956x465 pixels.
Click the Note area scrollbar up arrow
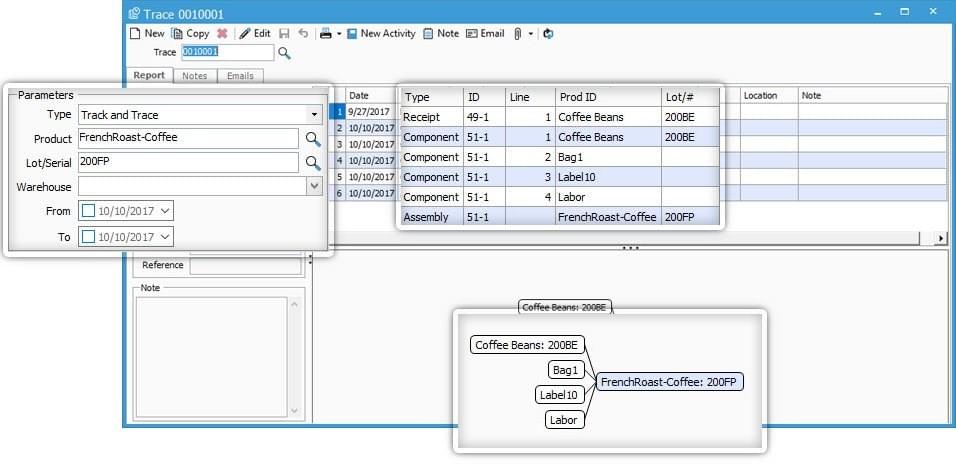(295, 303)
